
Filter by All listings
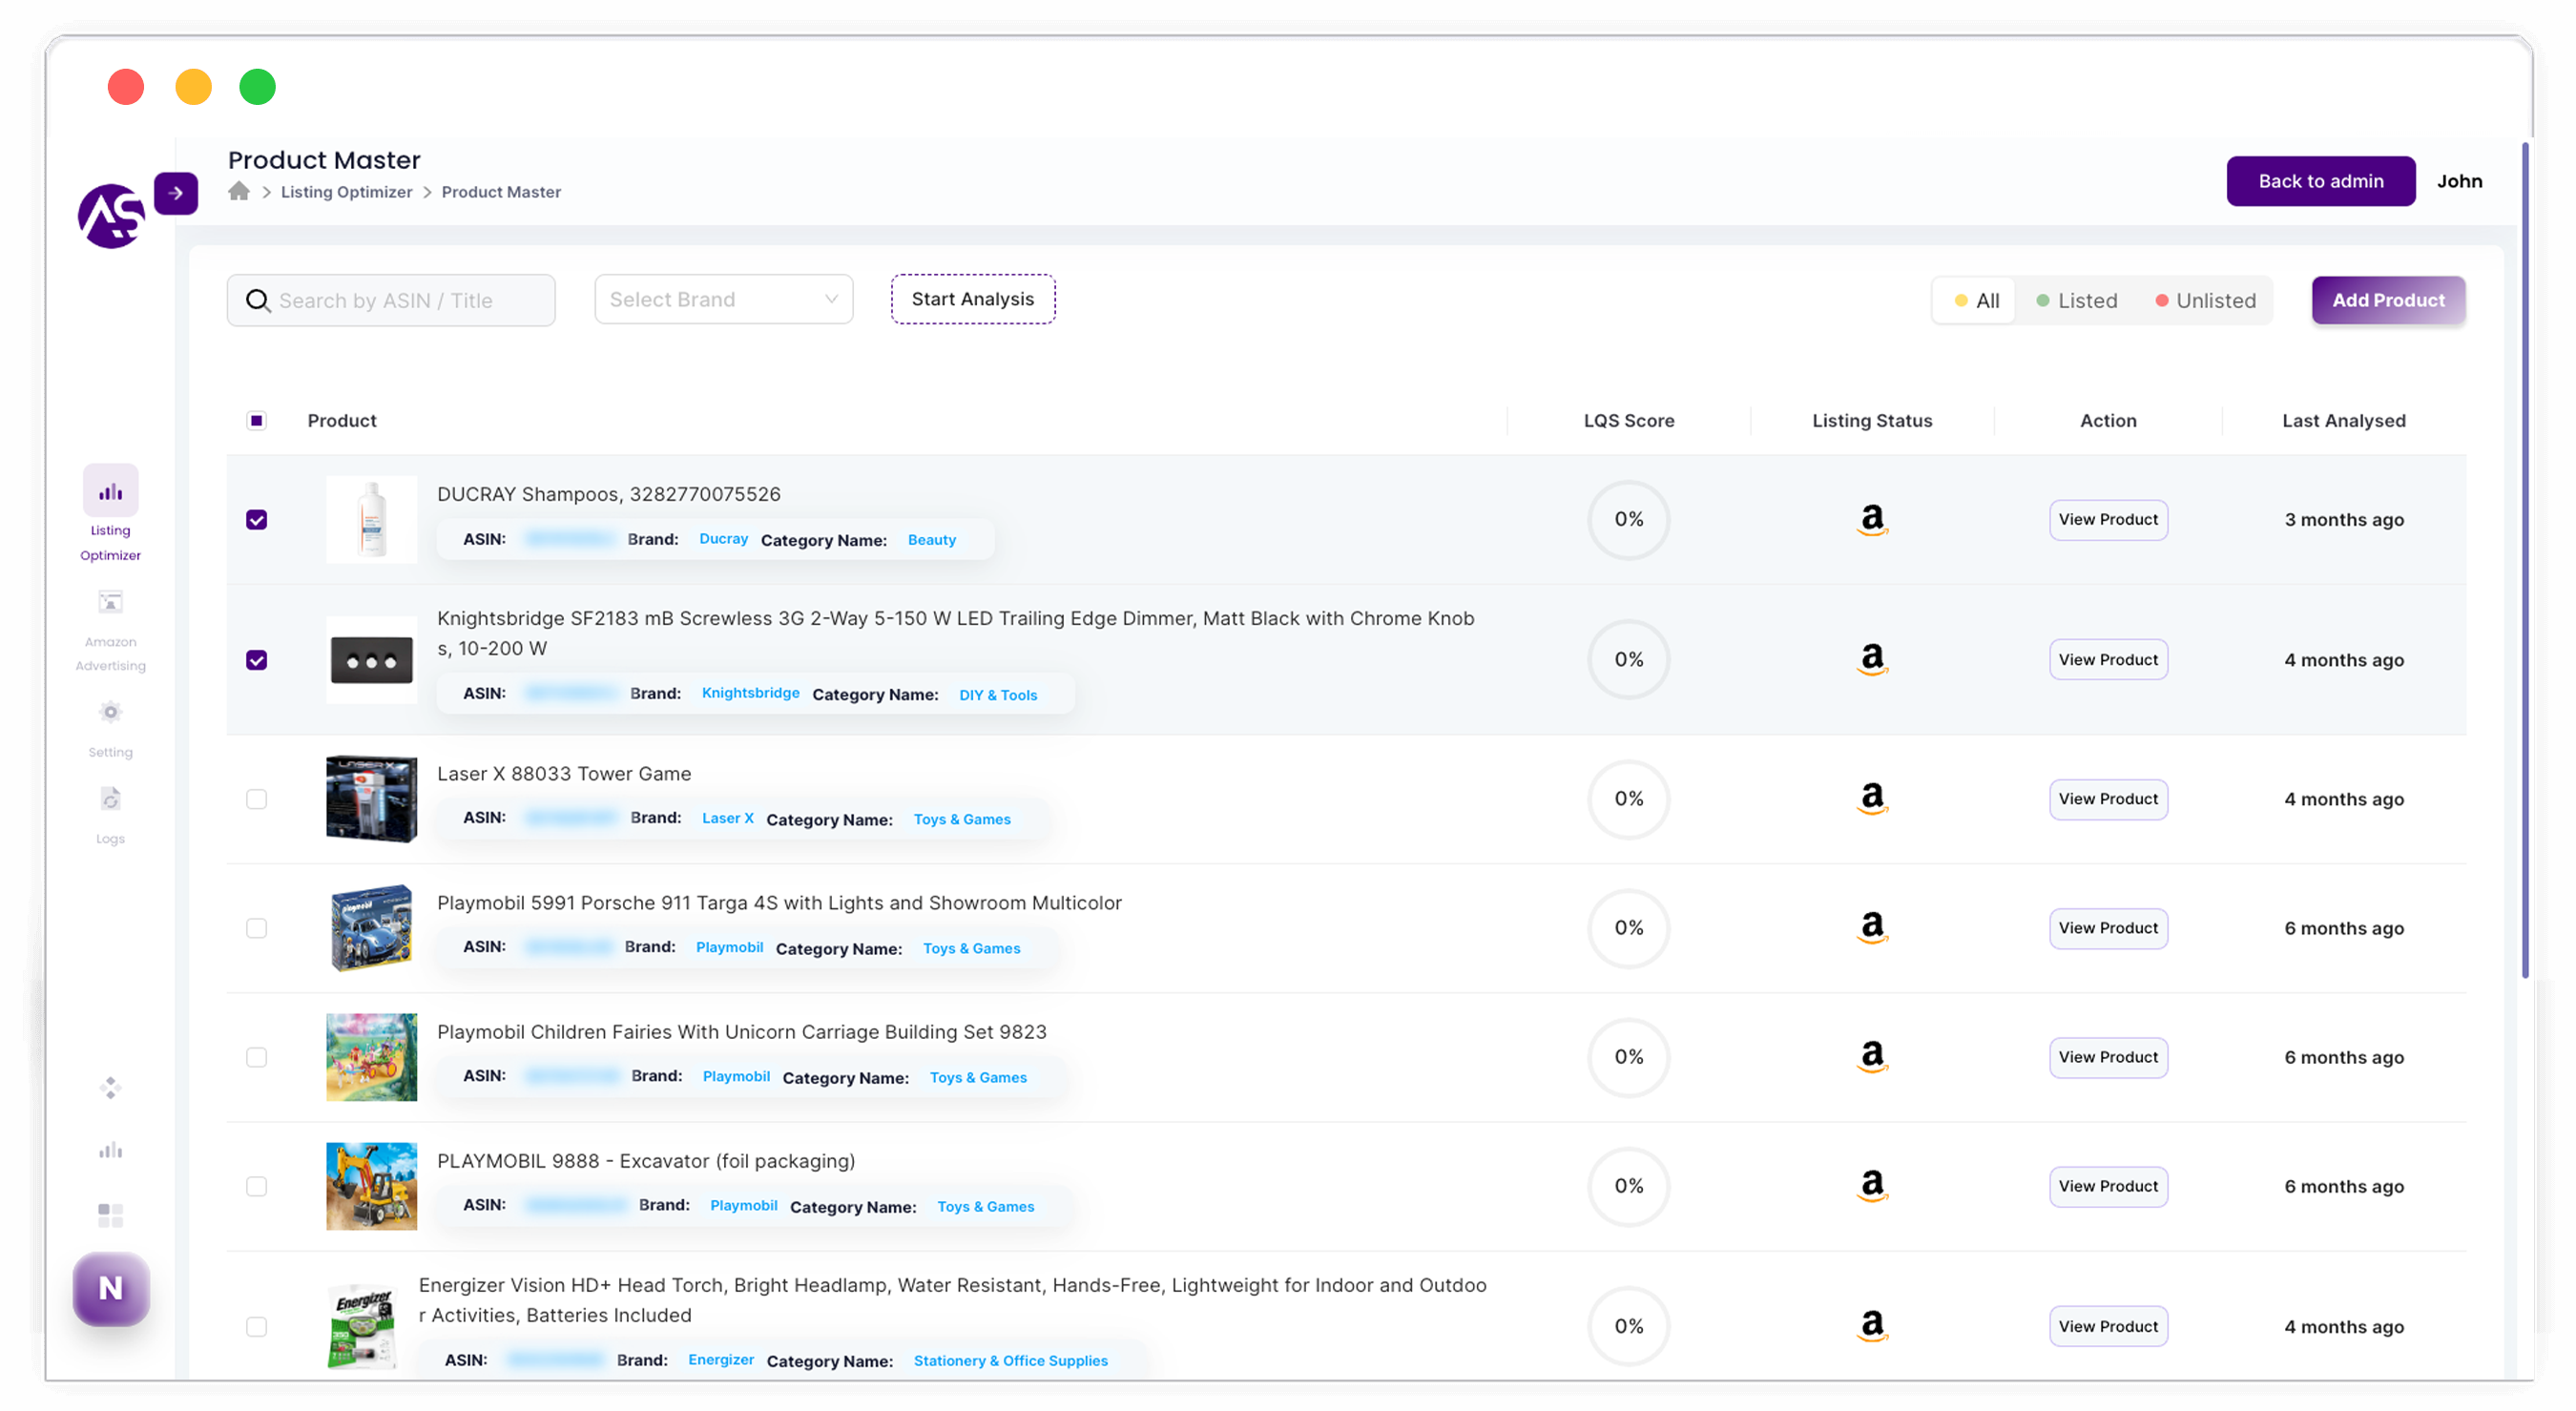pos(1976,300)
